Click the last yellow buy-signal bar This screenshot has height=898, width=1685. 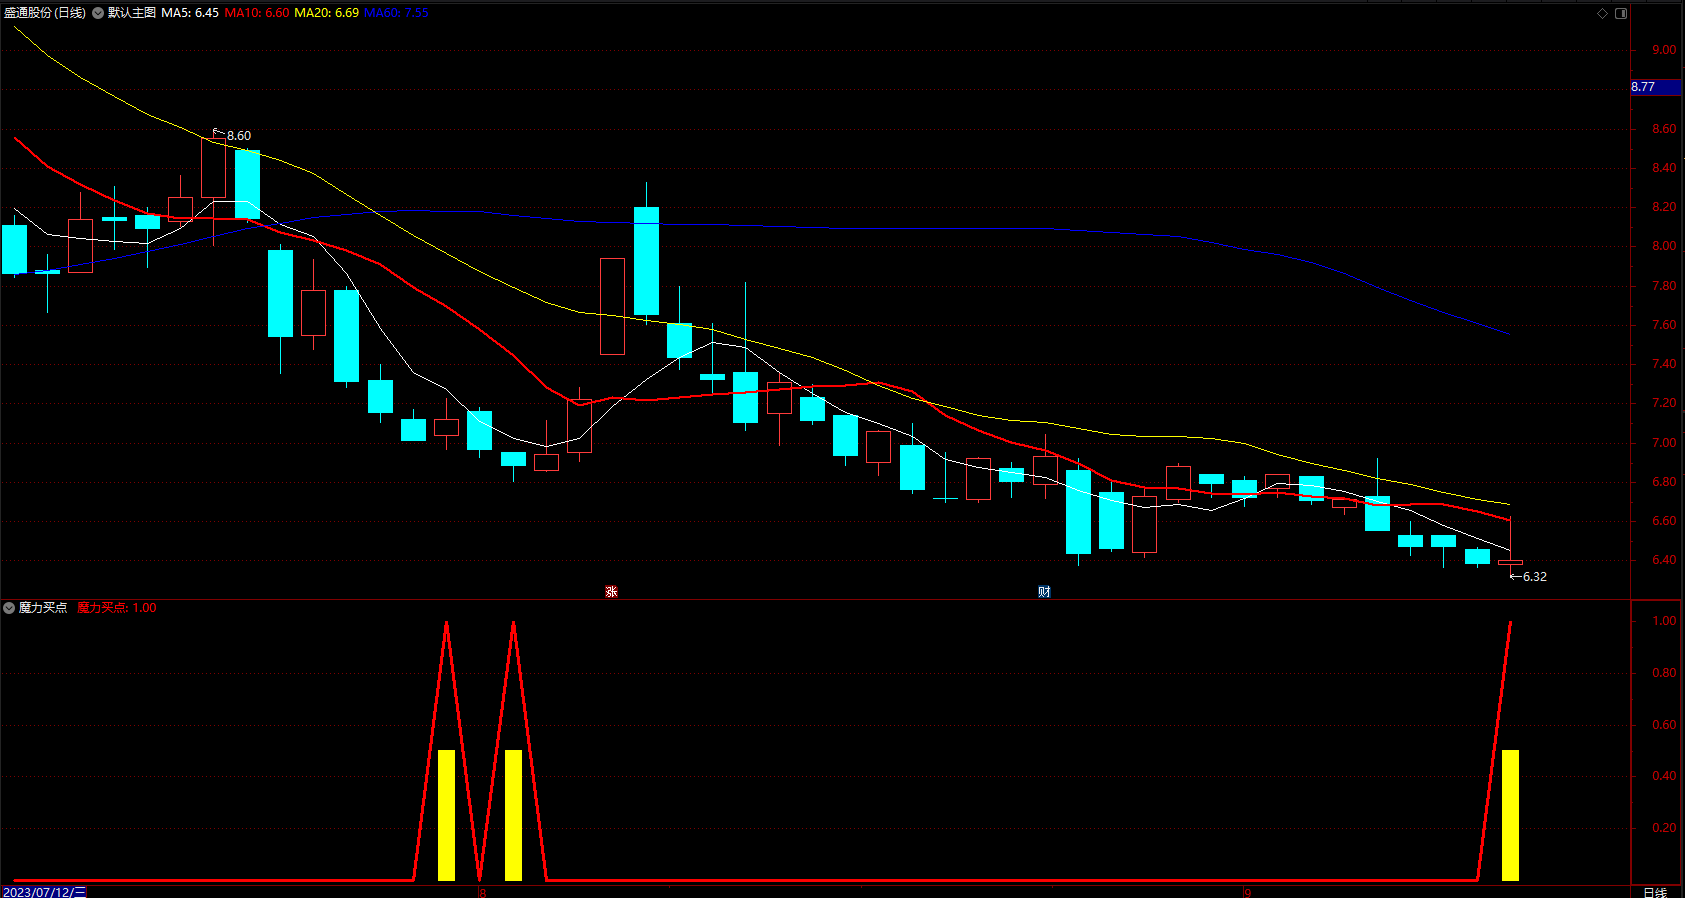click(1510, 815)
